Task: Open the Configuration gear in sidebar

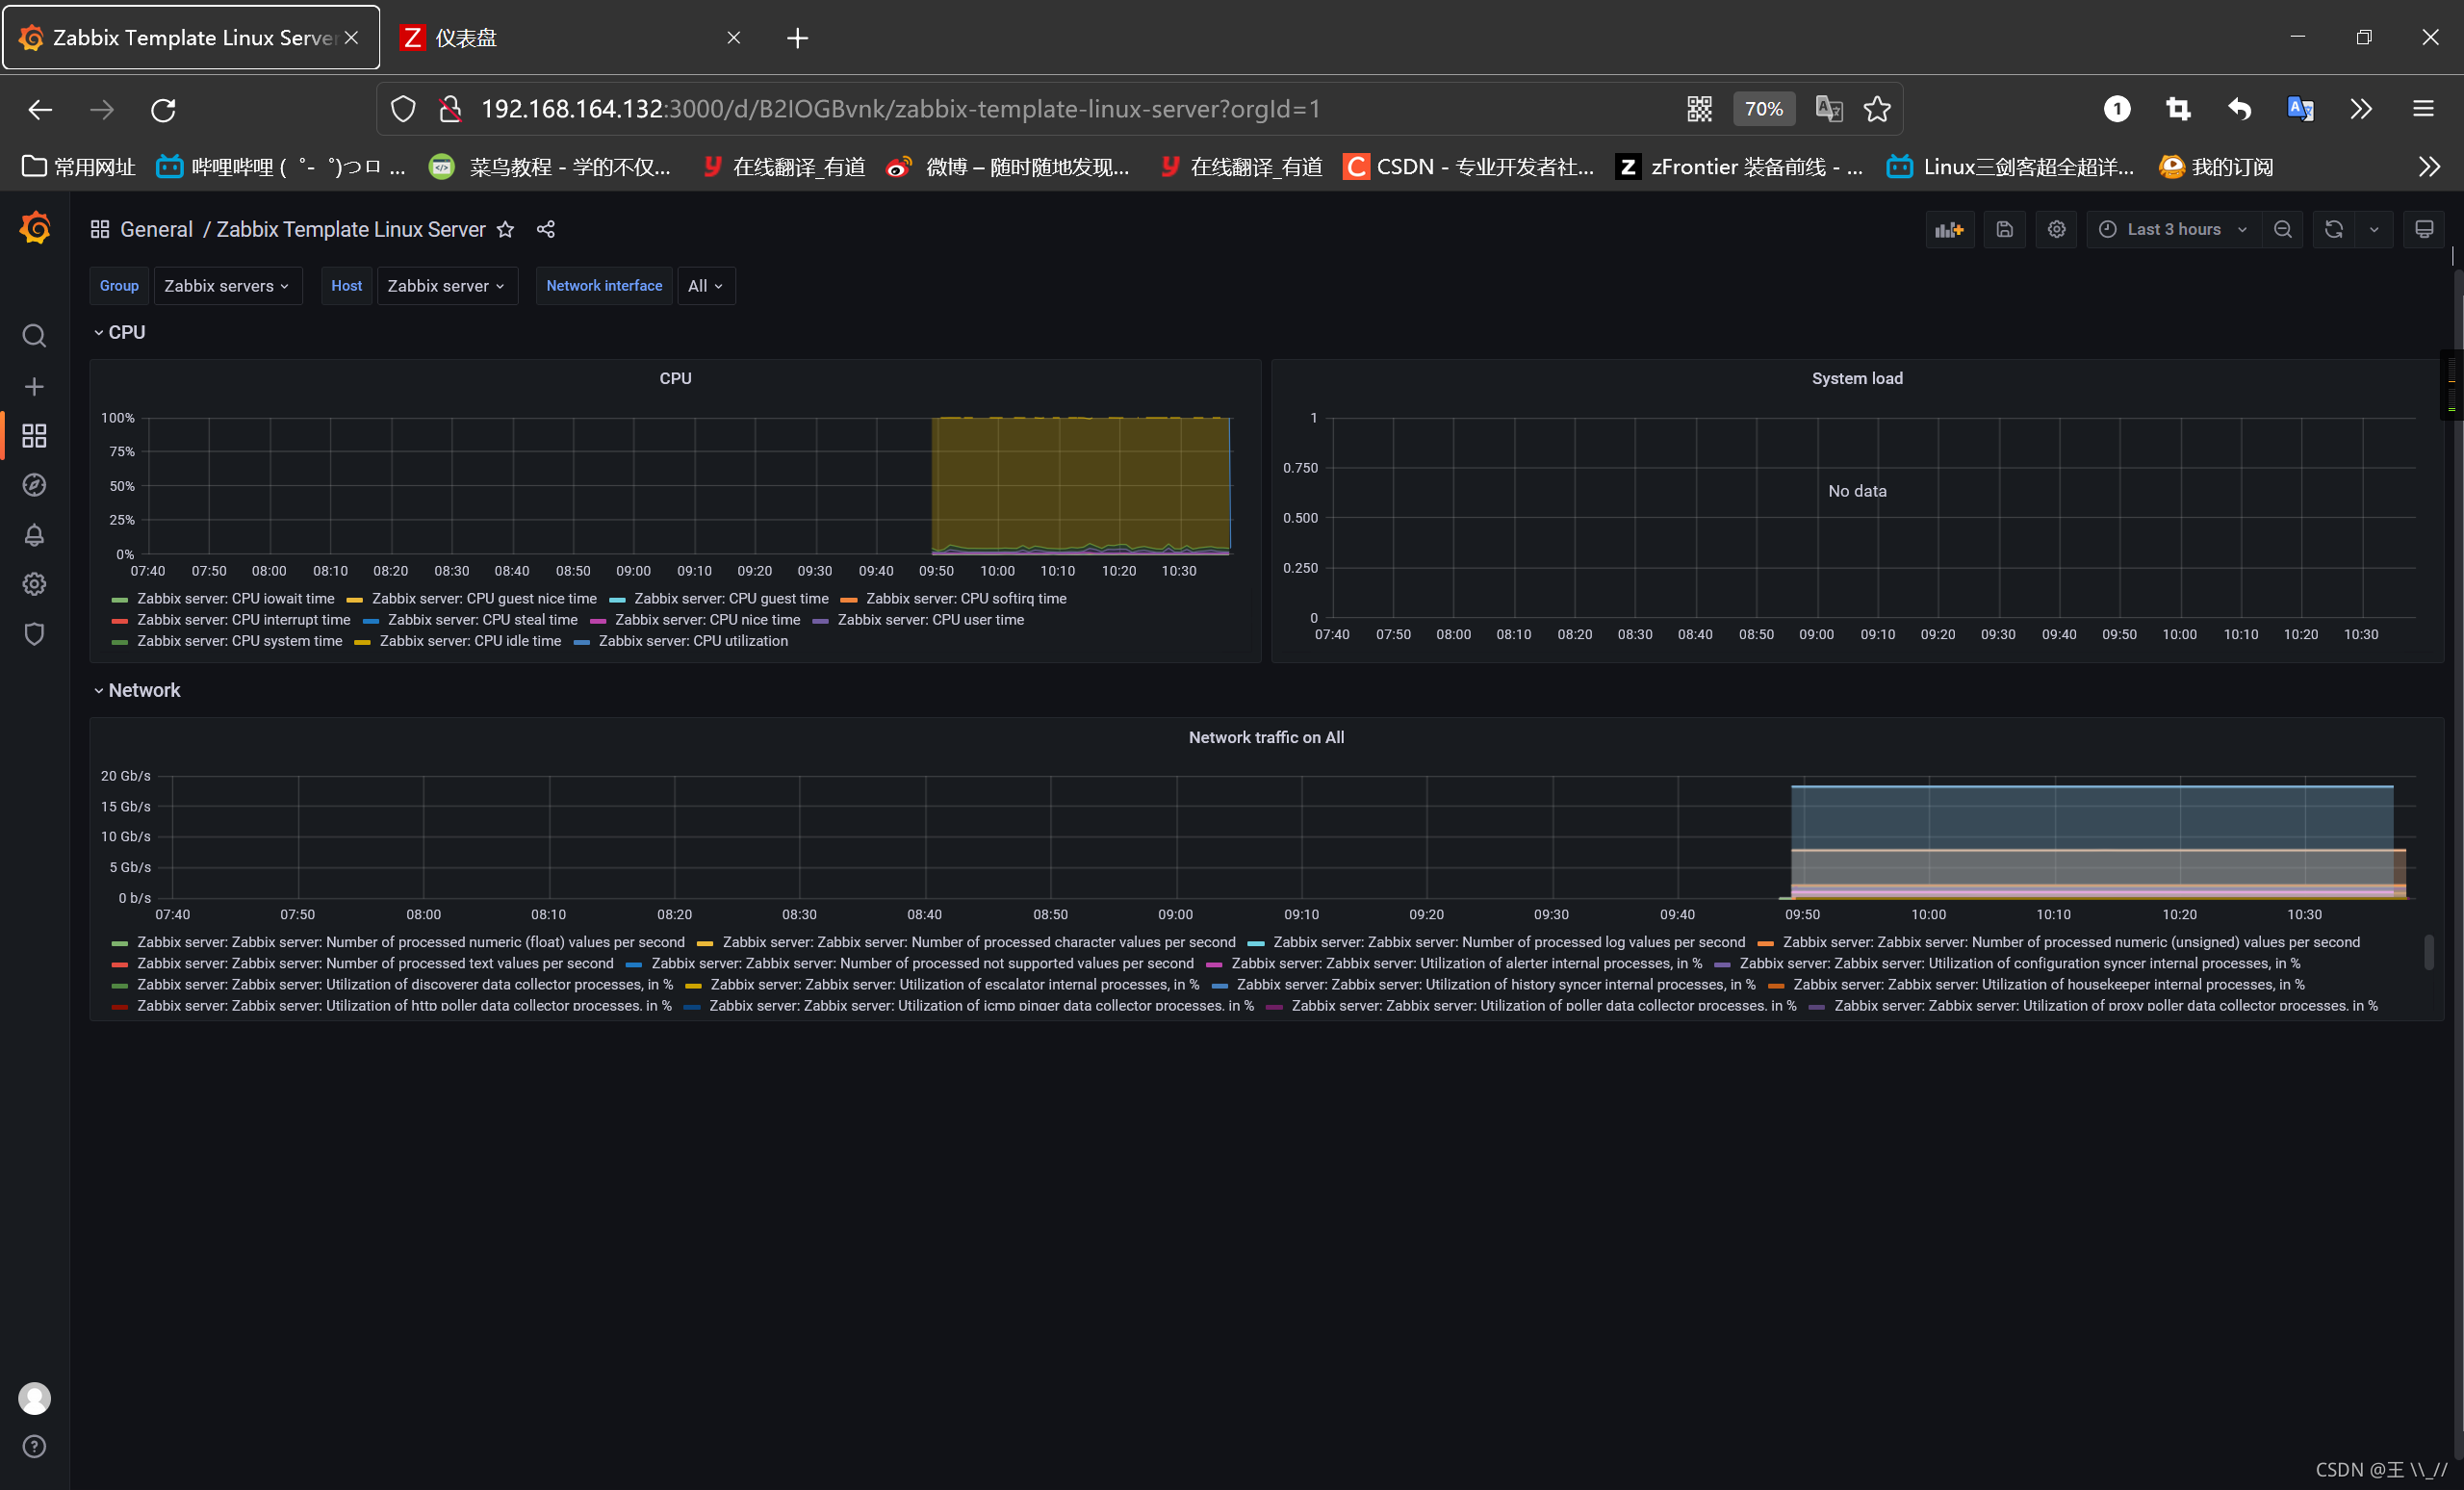Action: pyautogui.click(x=34, y=584)
